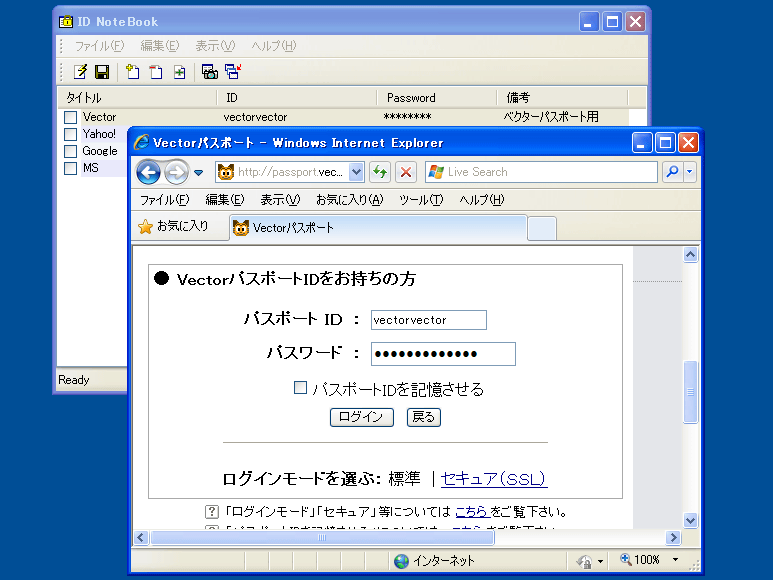Click the ID column header in ID NoteBook
The height and width of the screenshot is (580, 773).
click(297, 98)
